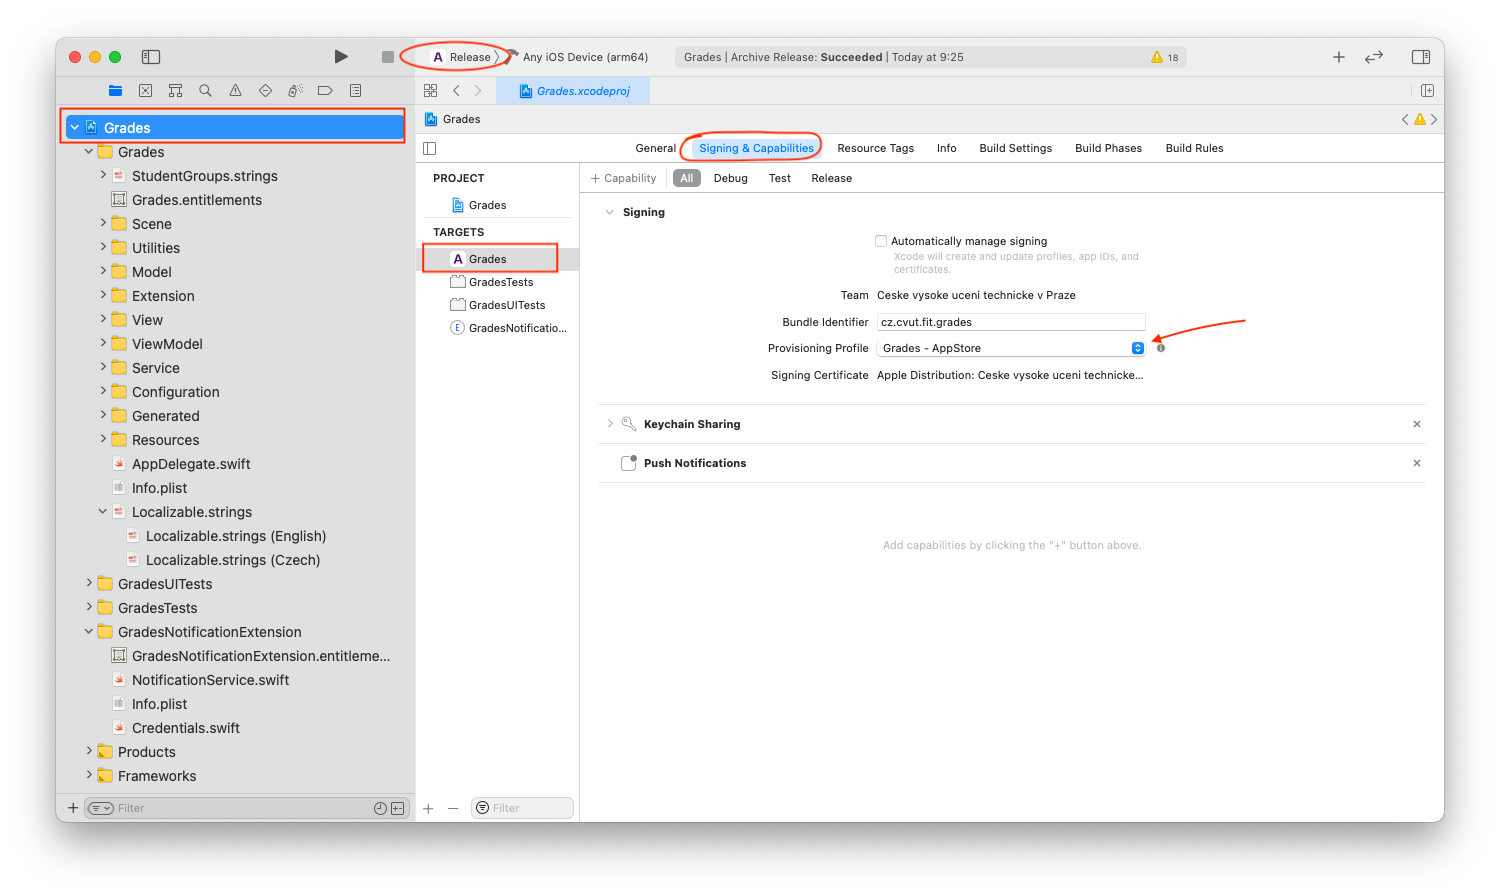Select the Debug configuration filter

point(730,178)
